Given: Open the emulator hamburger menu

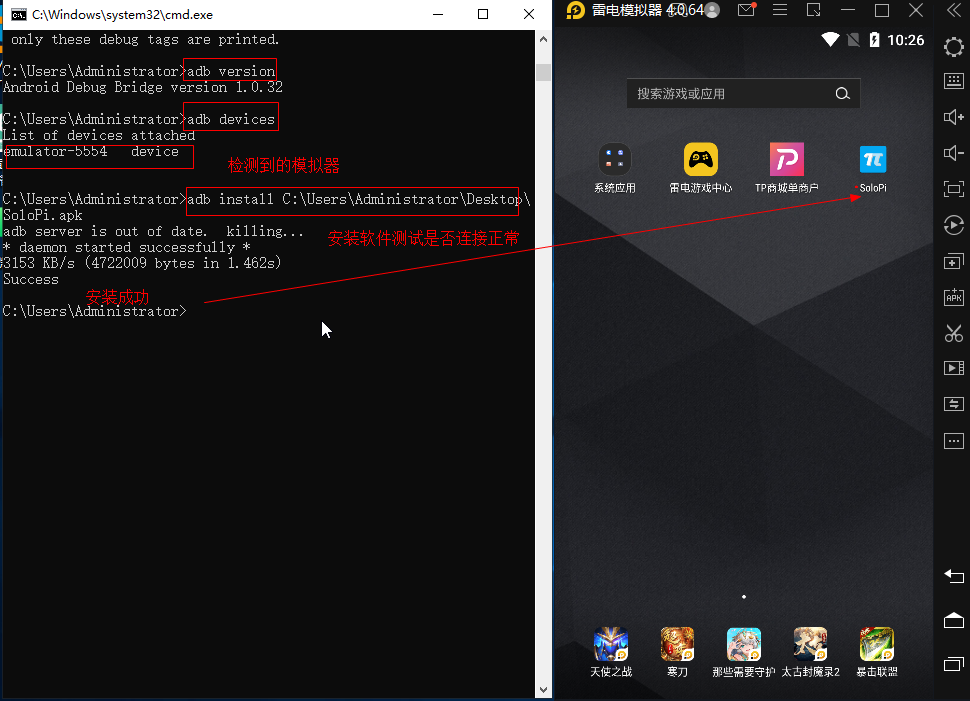Looking at the screenshot, I should (x=780, y=10).
